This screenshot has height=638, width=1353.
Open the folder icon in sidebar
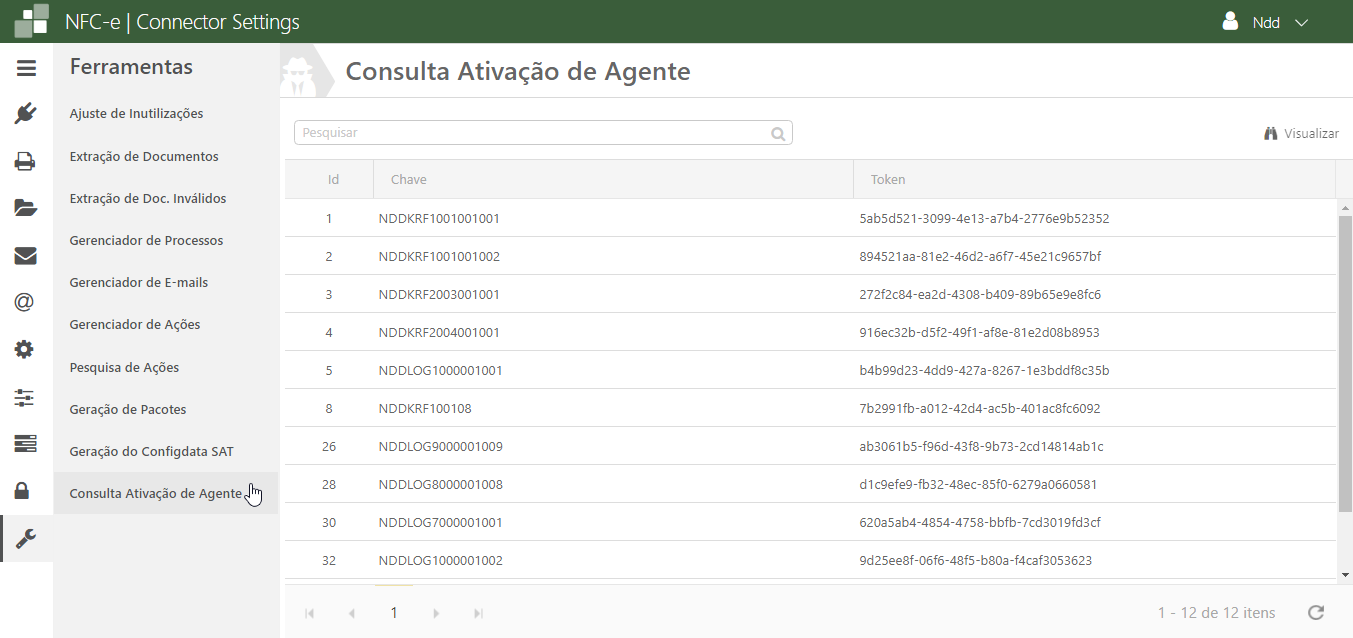pos(26,208)
